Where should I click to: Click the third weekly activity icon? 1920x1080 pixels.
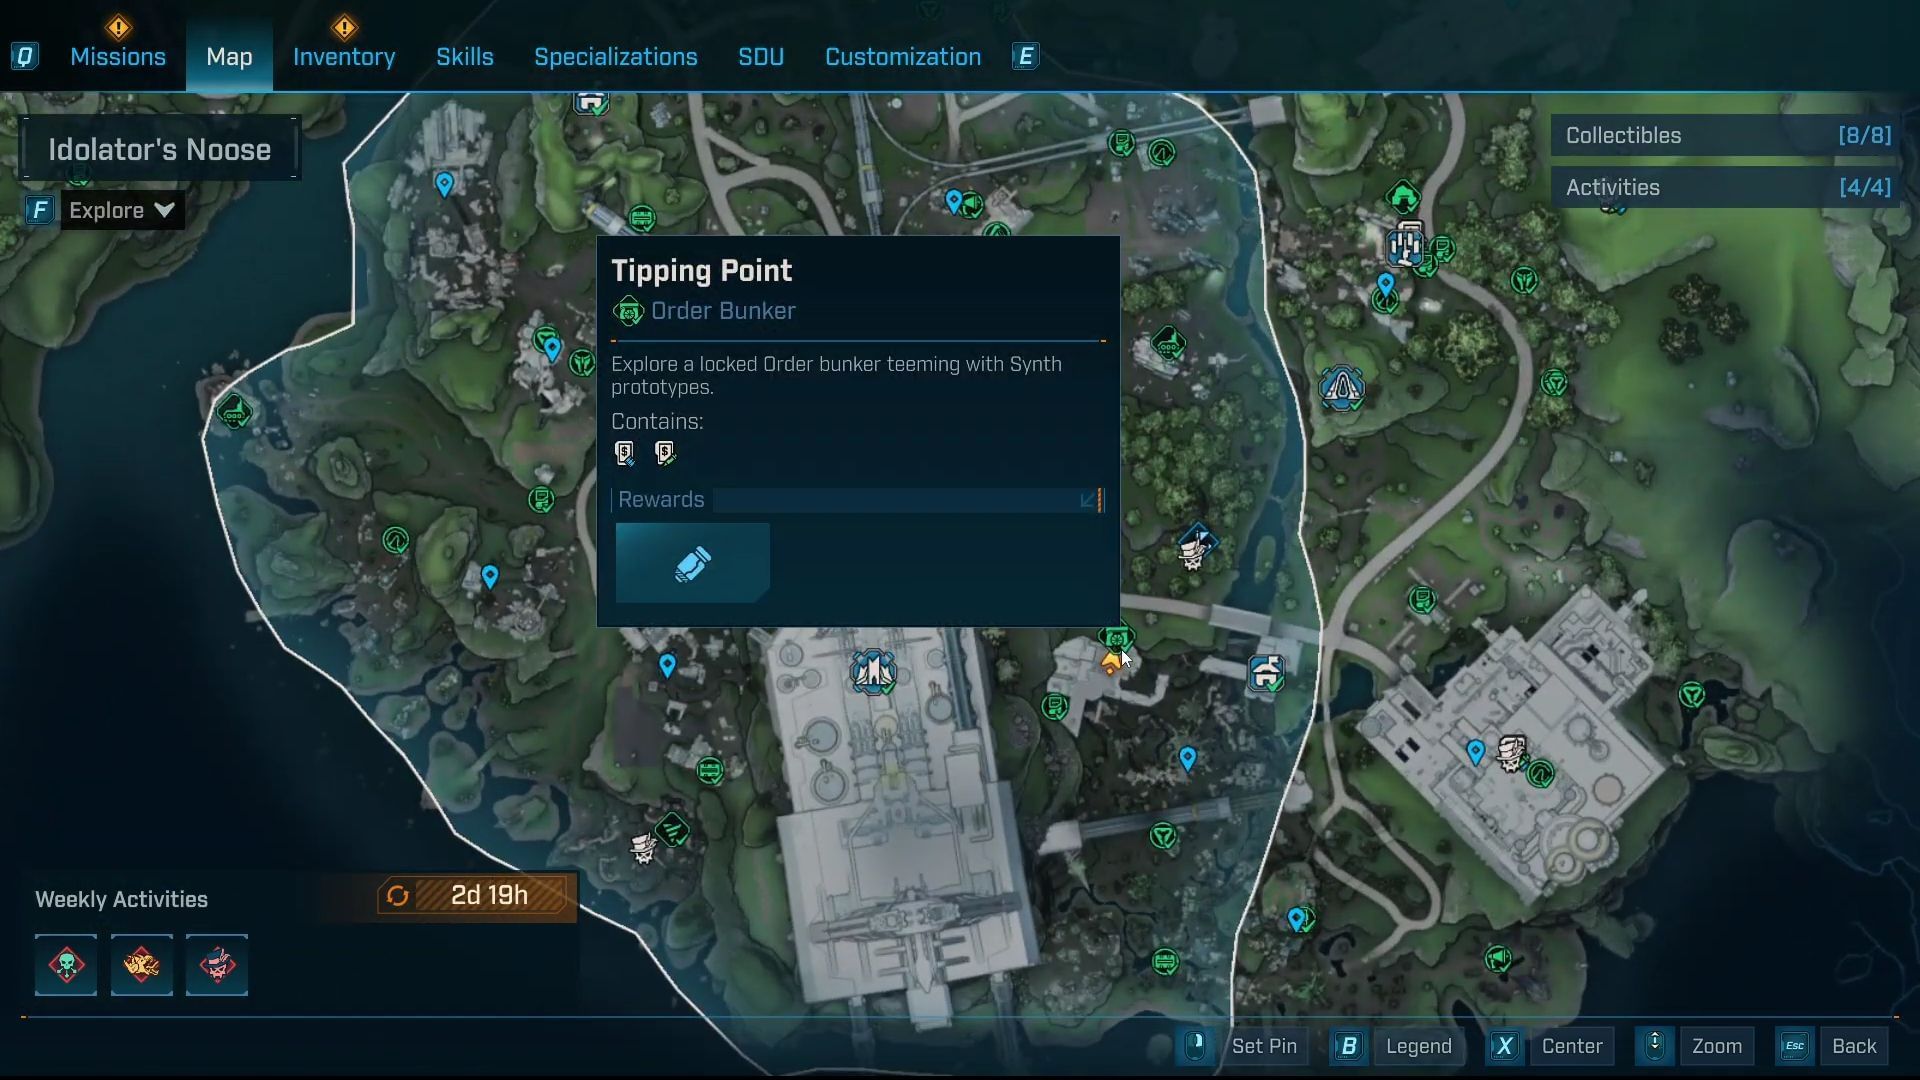pyautogui.click(x=217, y=965)
